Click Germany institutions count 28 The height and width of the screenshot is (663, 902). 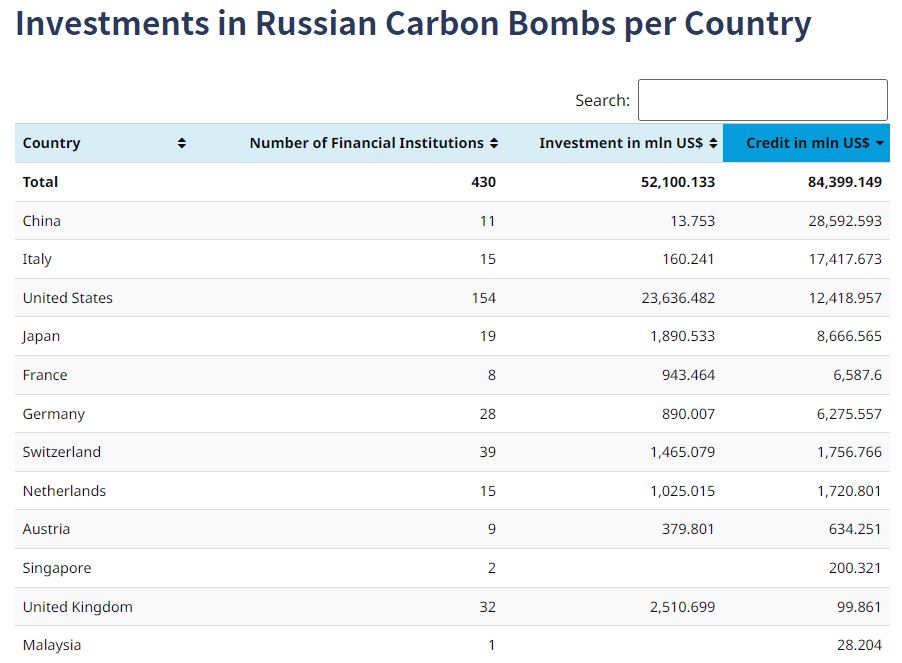pos(488,414)
